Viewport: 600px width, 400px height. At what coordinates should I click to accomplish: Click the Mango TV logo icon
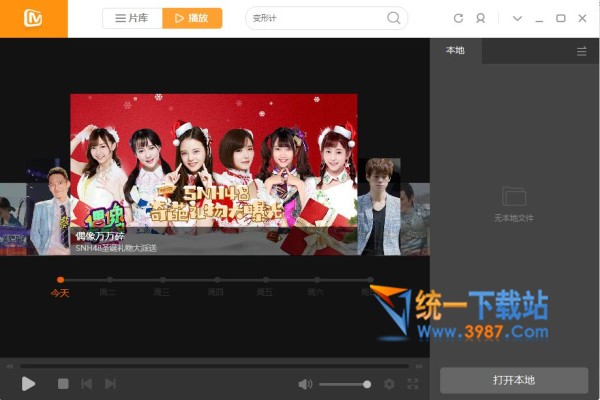[x=33, y=18]
